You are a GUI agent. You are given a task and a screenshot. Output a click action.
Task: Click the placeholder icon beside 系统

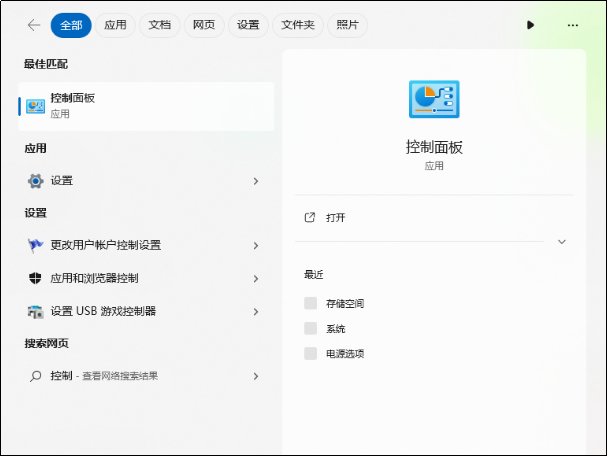click(x=310, y=328)
